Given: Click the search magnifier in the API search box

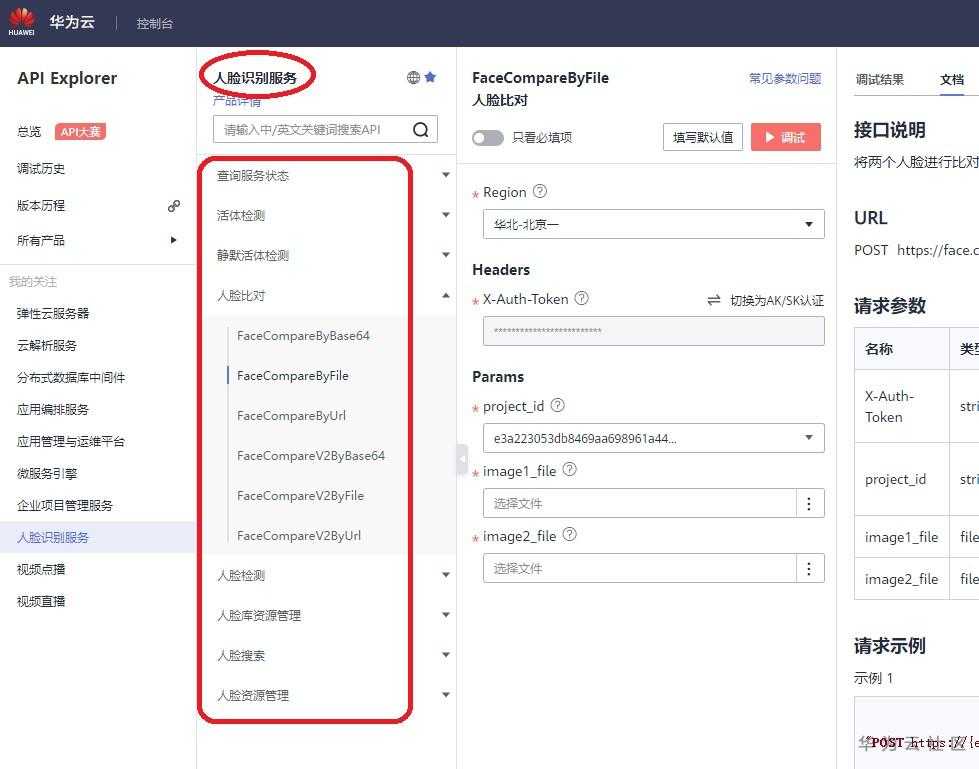Looking at the screenshot, I should click(420, 129).
